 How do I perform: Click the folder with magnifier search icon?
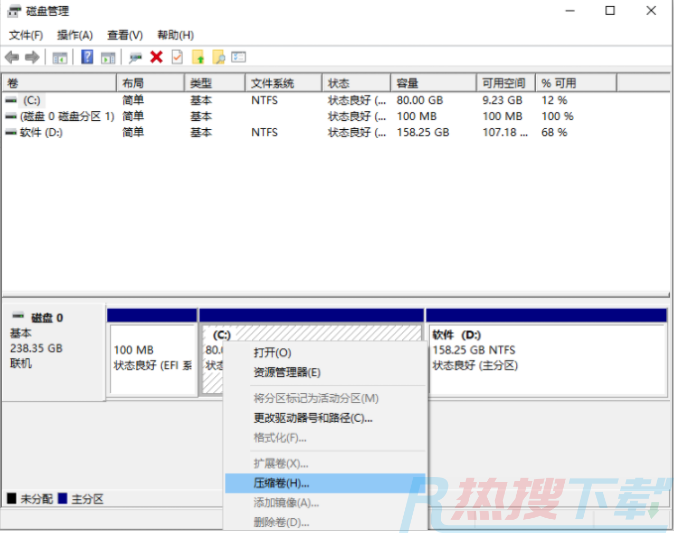click(218, 57)
